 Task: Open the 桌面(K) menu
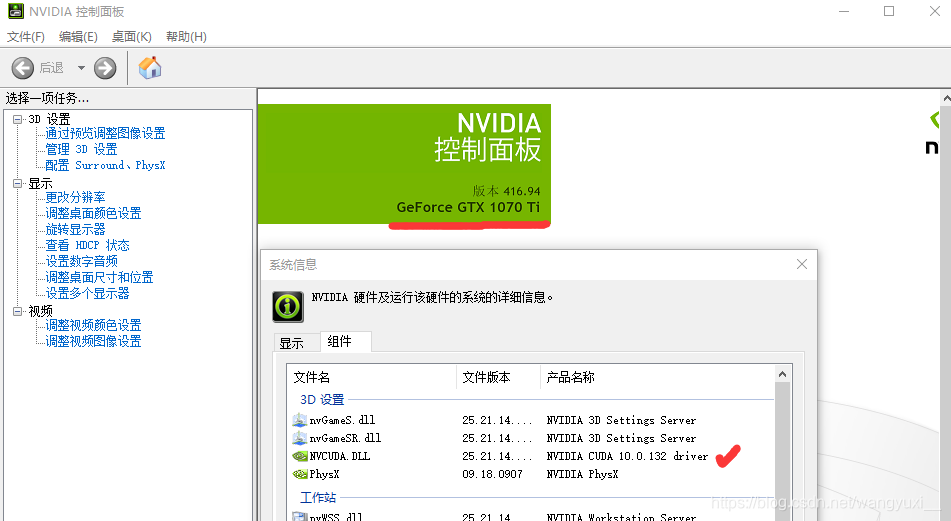pyautogui.click(x=132, y=37)
